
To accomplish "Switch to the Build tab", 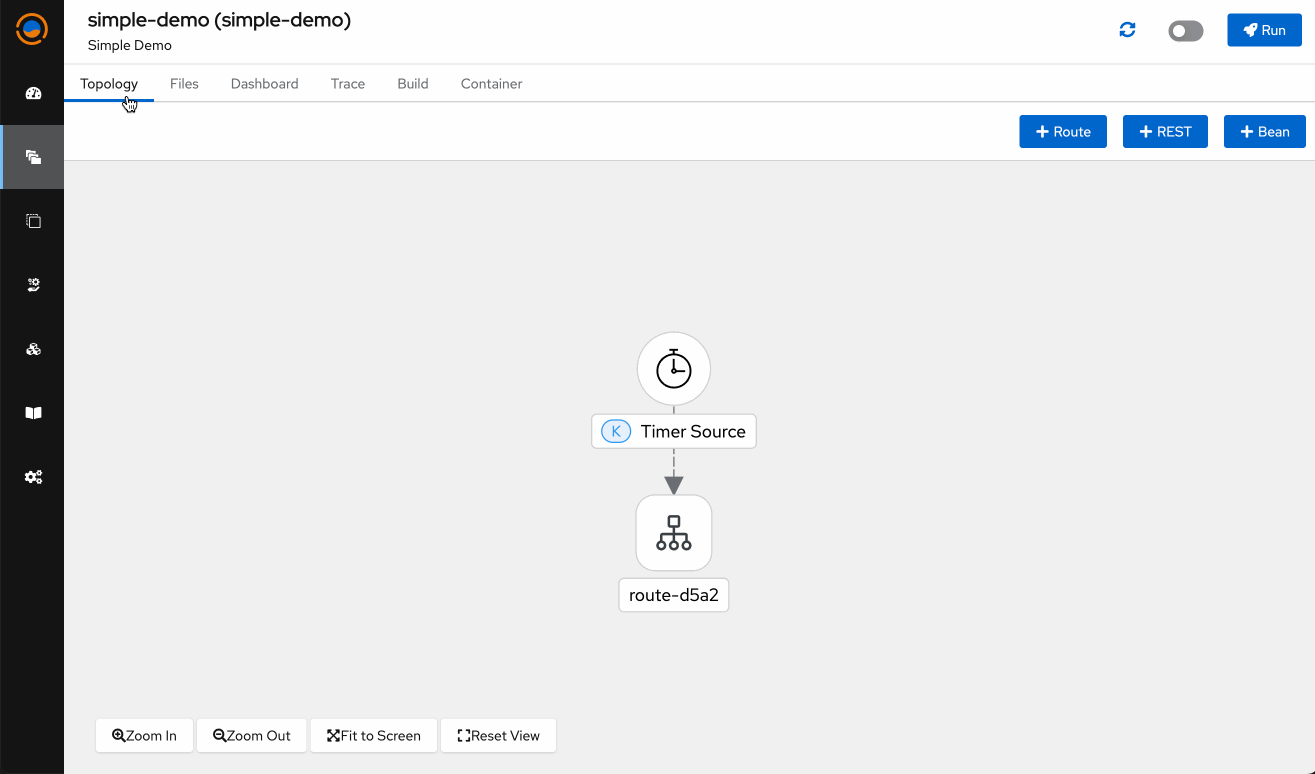I will (x=412, y=84).
